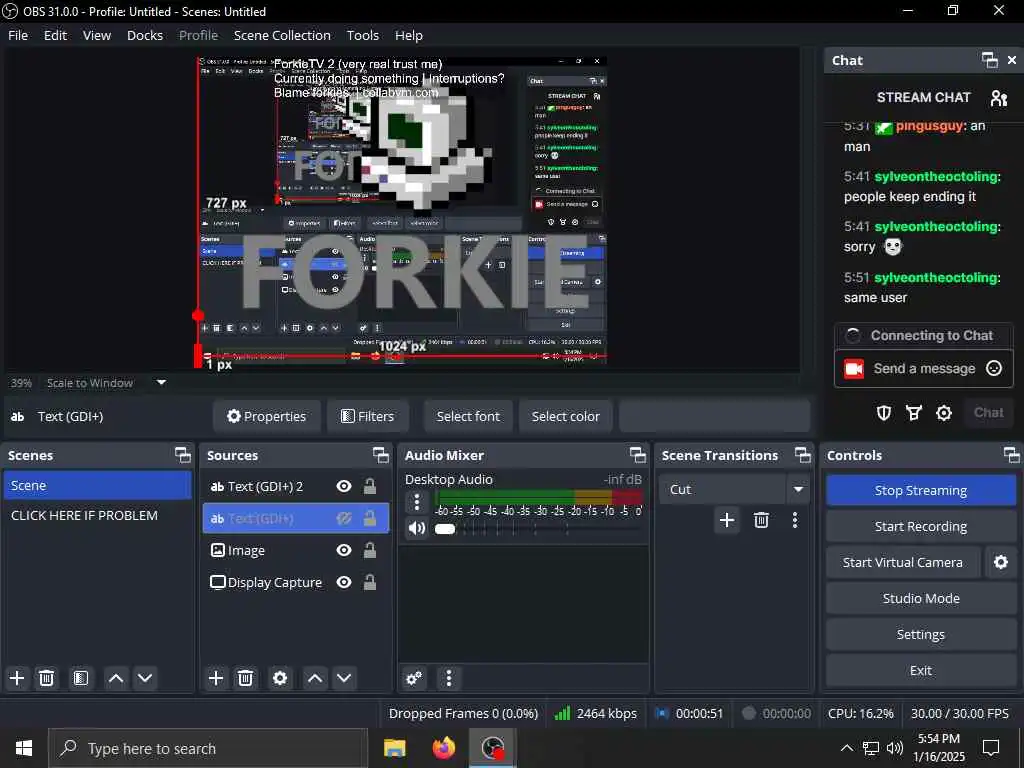The image size is (1024, 768).
Task: Click Start Virtual Camera button
Action: click(x=903, y=562)
